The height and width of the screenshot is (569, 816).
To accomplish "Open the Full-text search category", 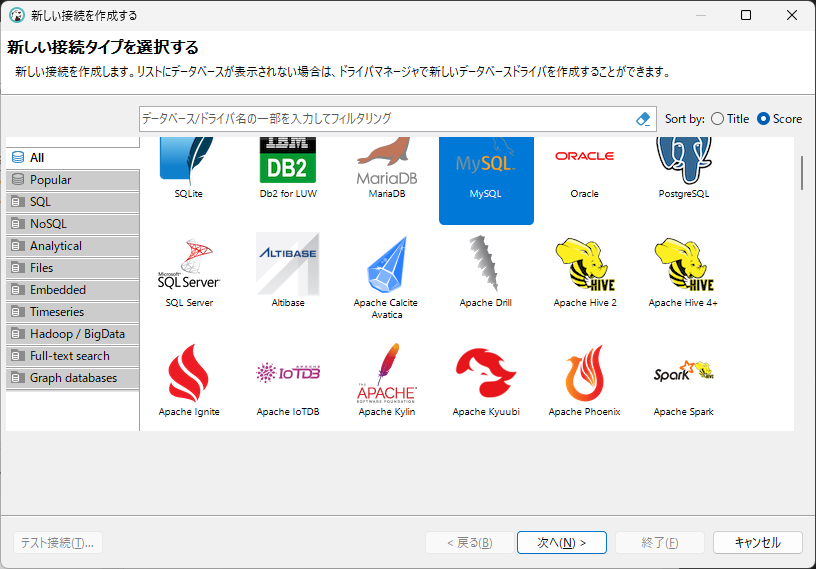I will click(73, 356).
